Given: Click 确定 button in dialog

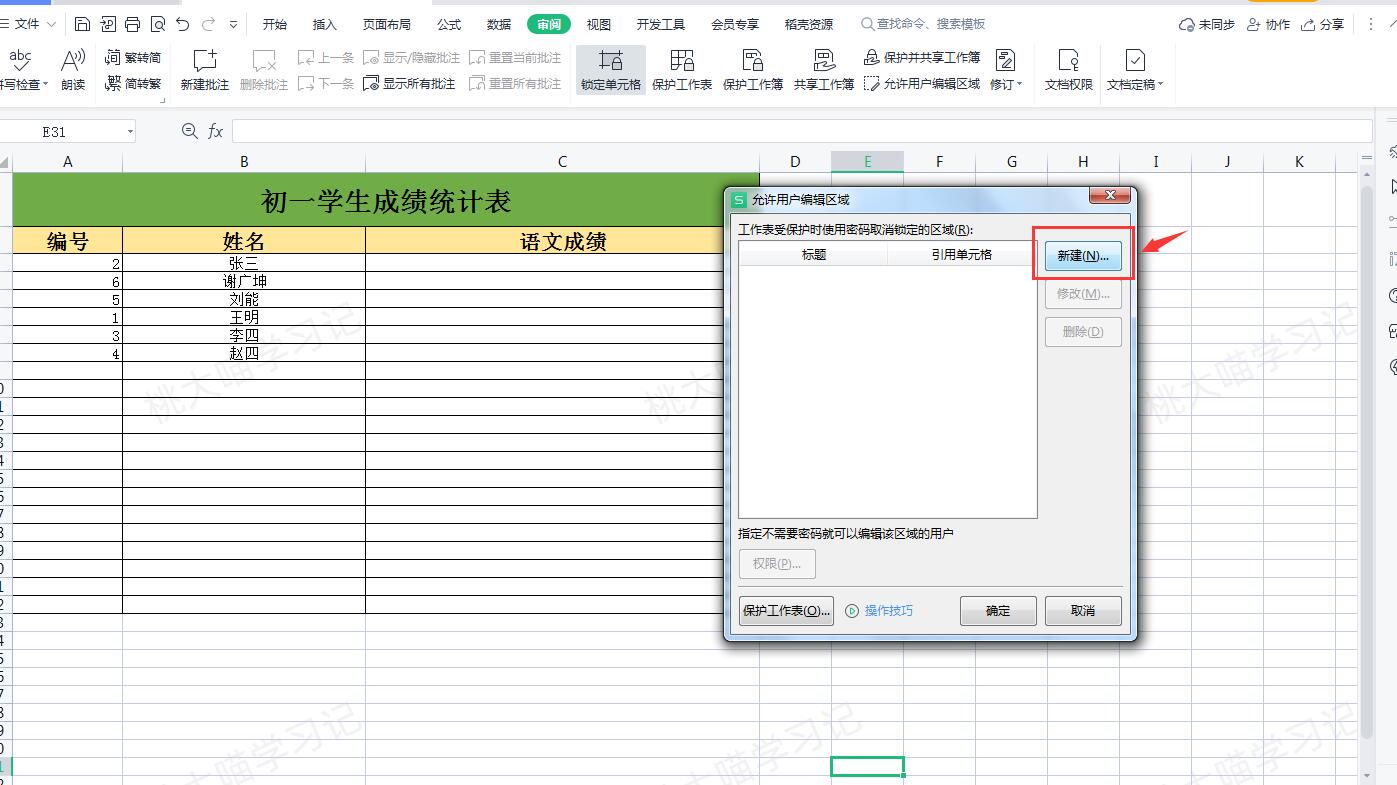Looking at the screenshot, I should [998, 610].
